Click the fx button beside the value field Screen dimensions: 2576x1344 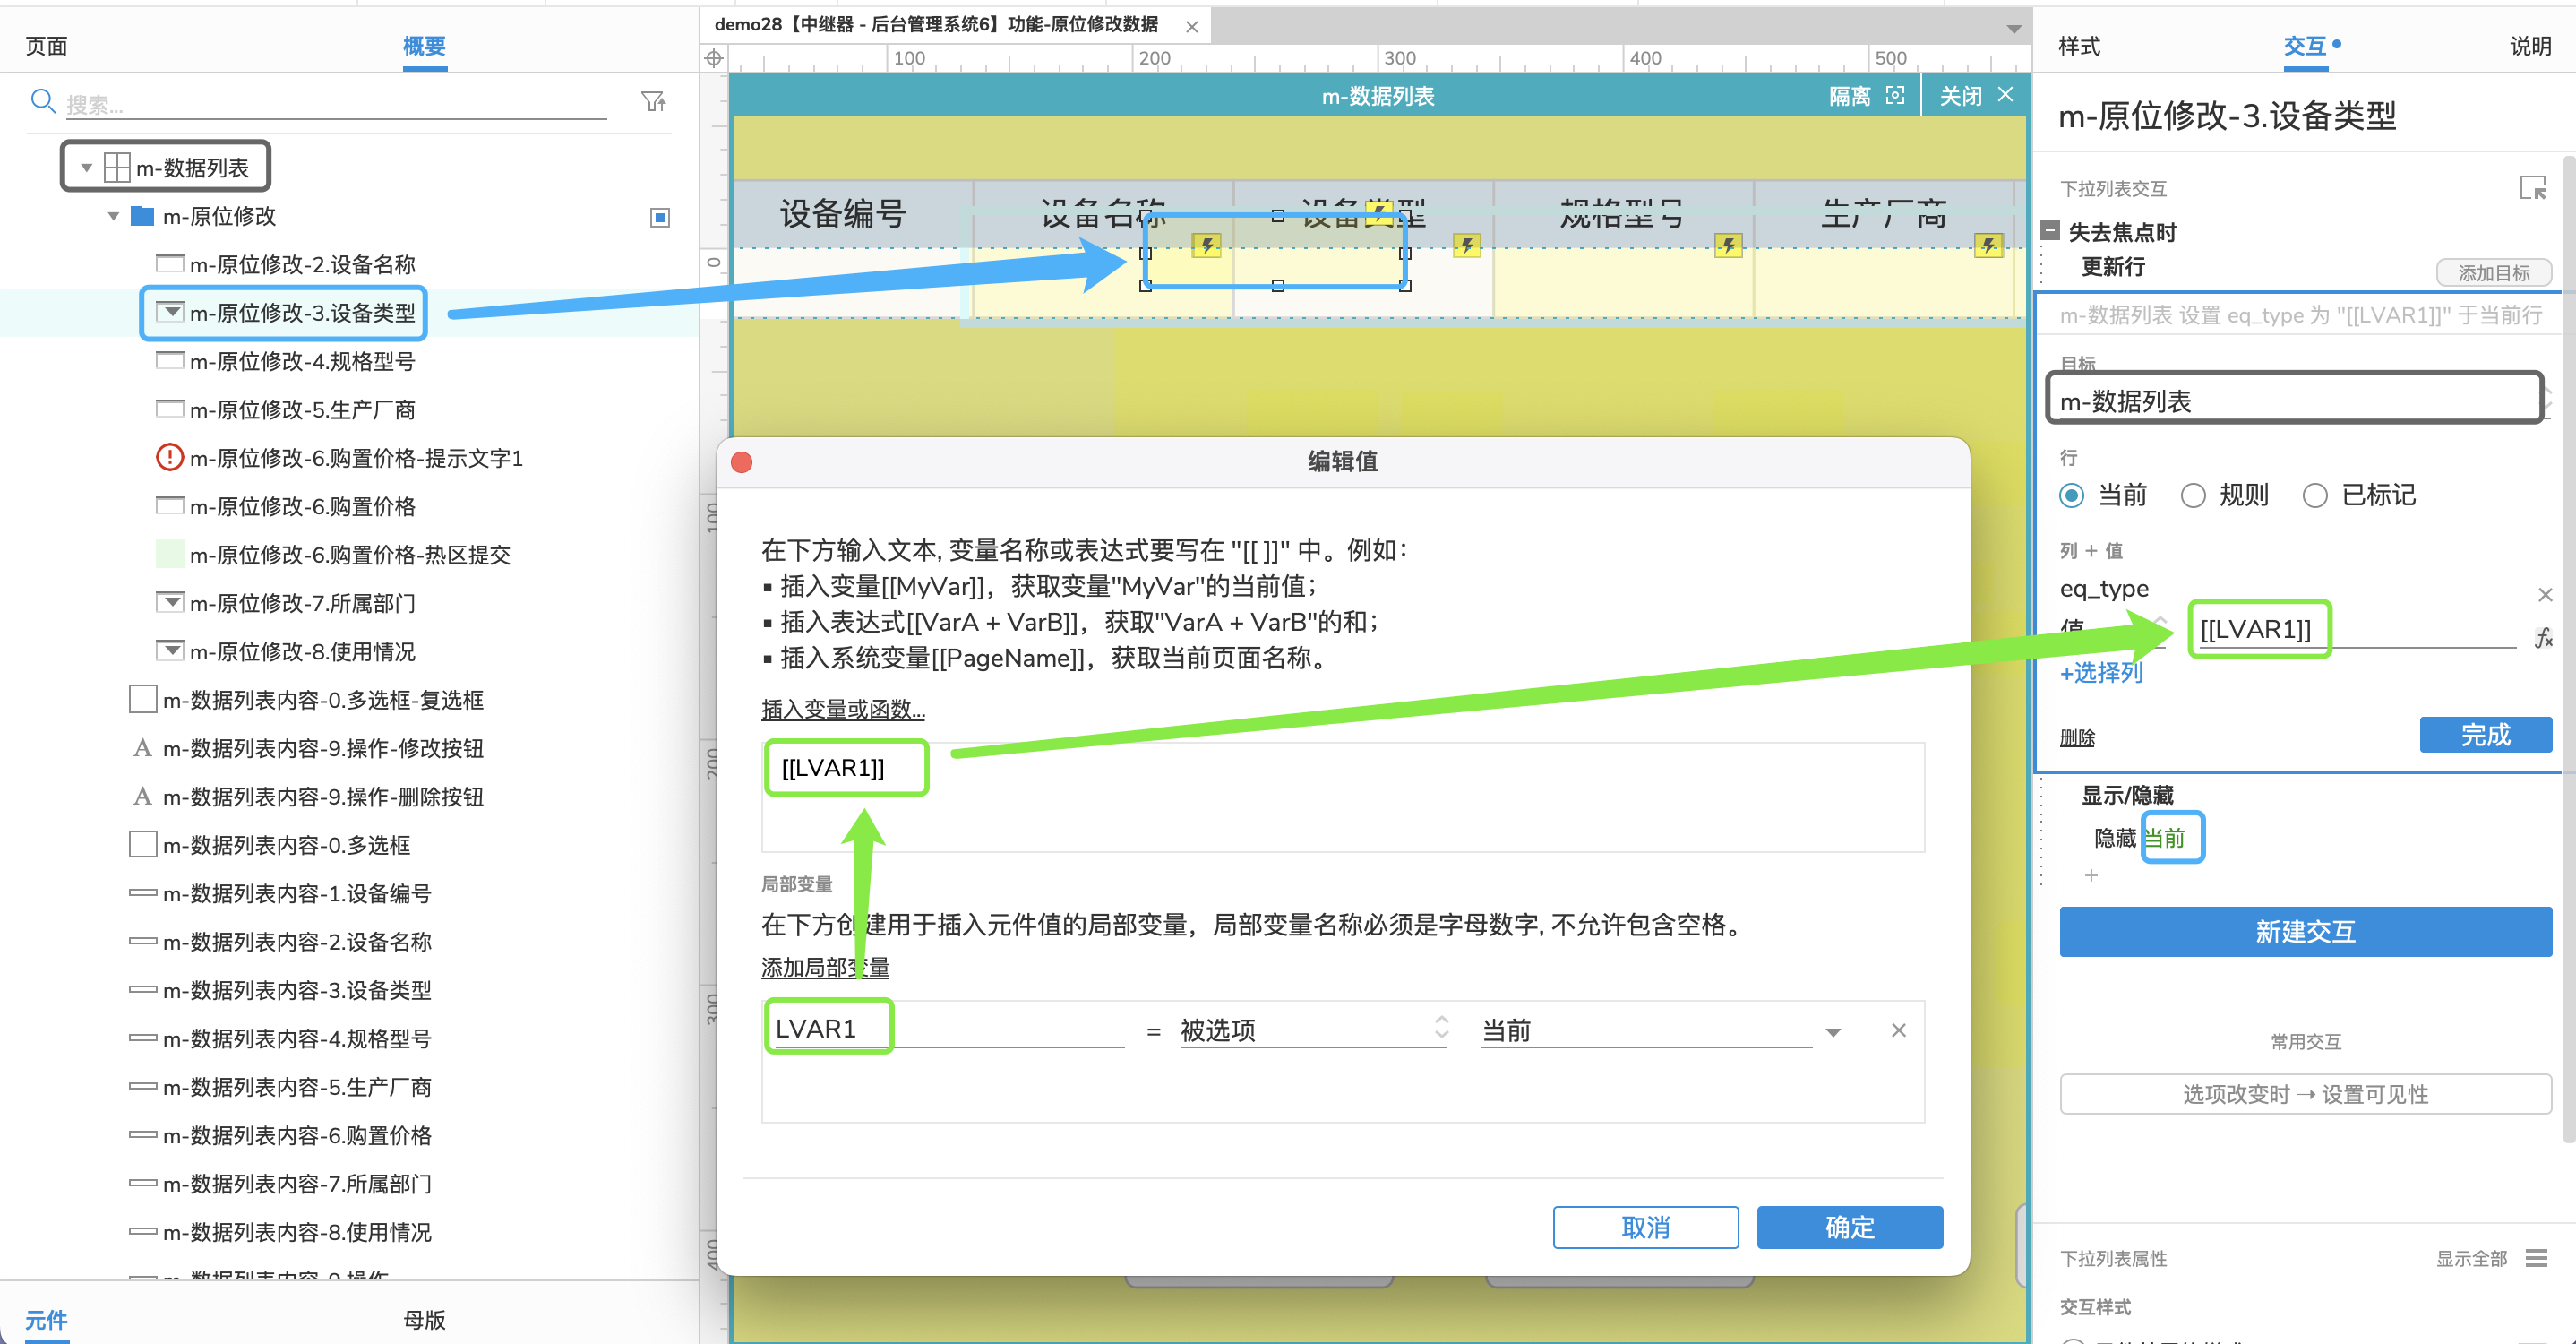click(x=2544, y=636)
